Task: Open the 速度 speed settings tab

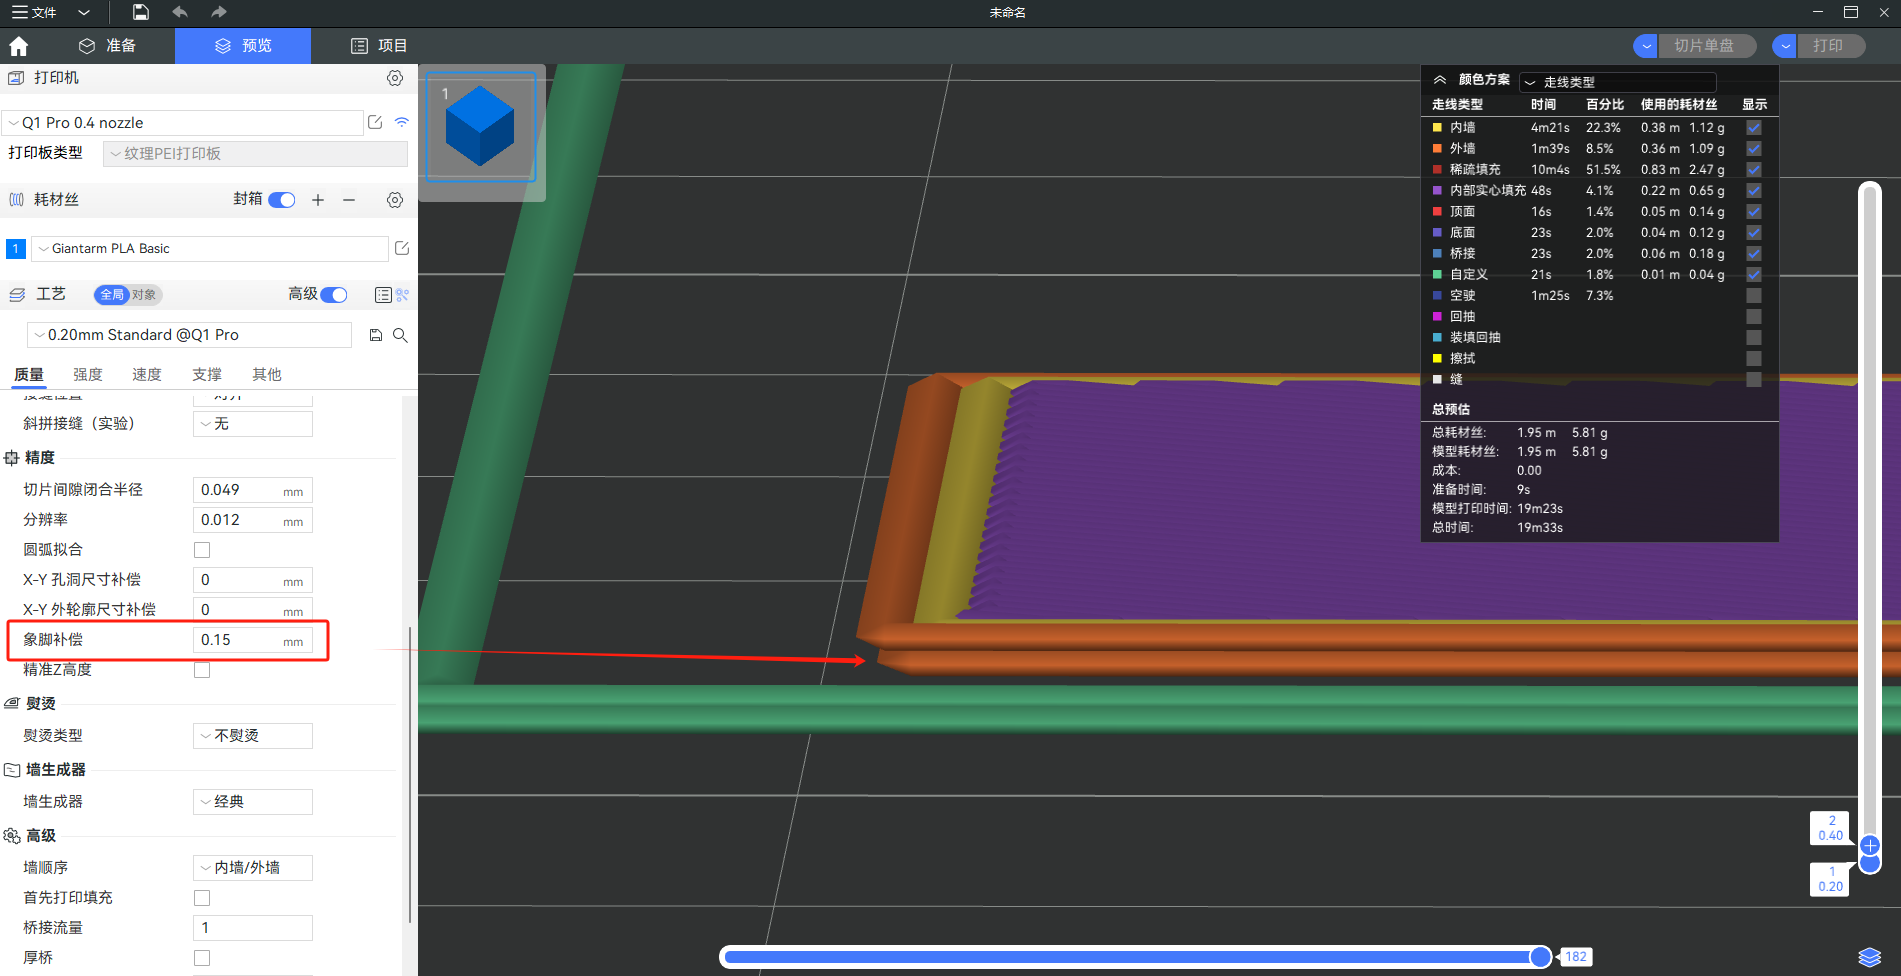Action: 147,374
